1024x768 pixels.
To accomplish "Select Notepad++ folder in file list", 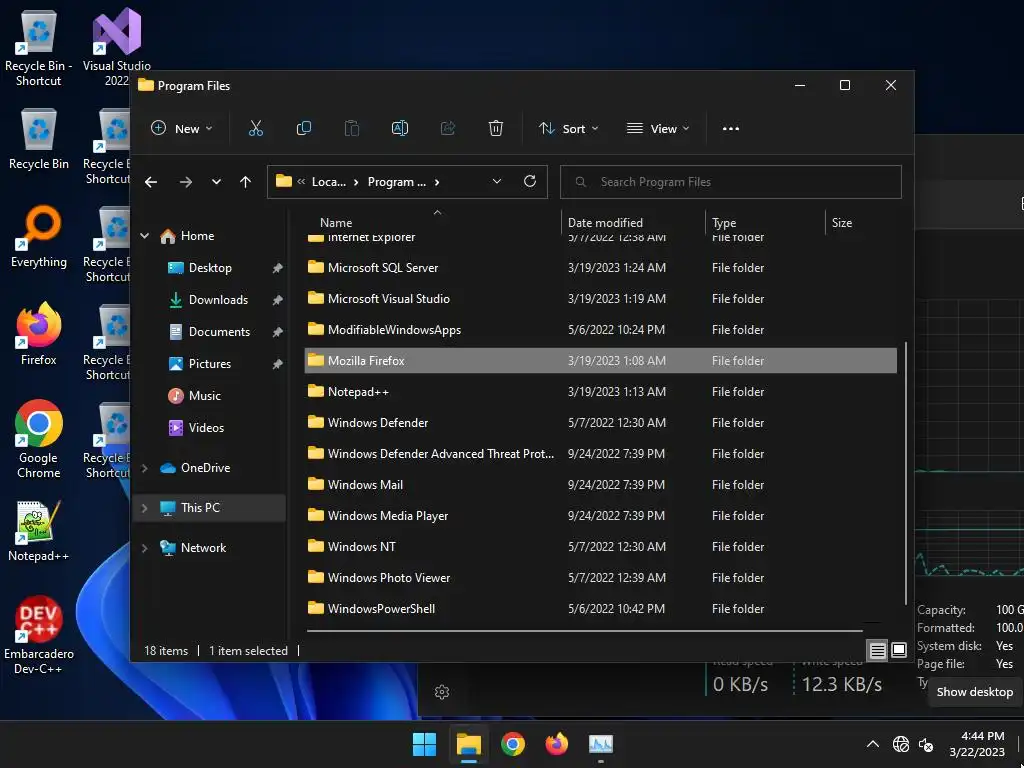I will [x=600, y=392].
